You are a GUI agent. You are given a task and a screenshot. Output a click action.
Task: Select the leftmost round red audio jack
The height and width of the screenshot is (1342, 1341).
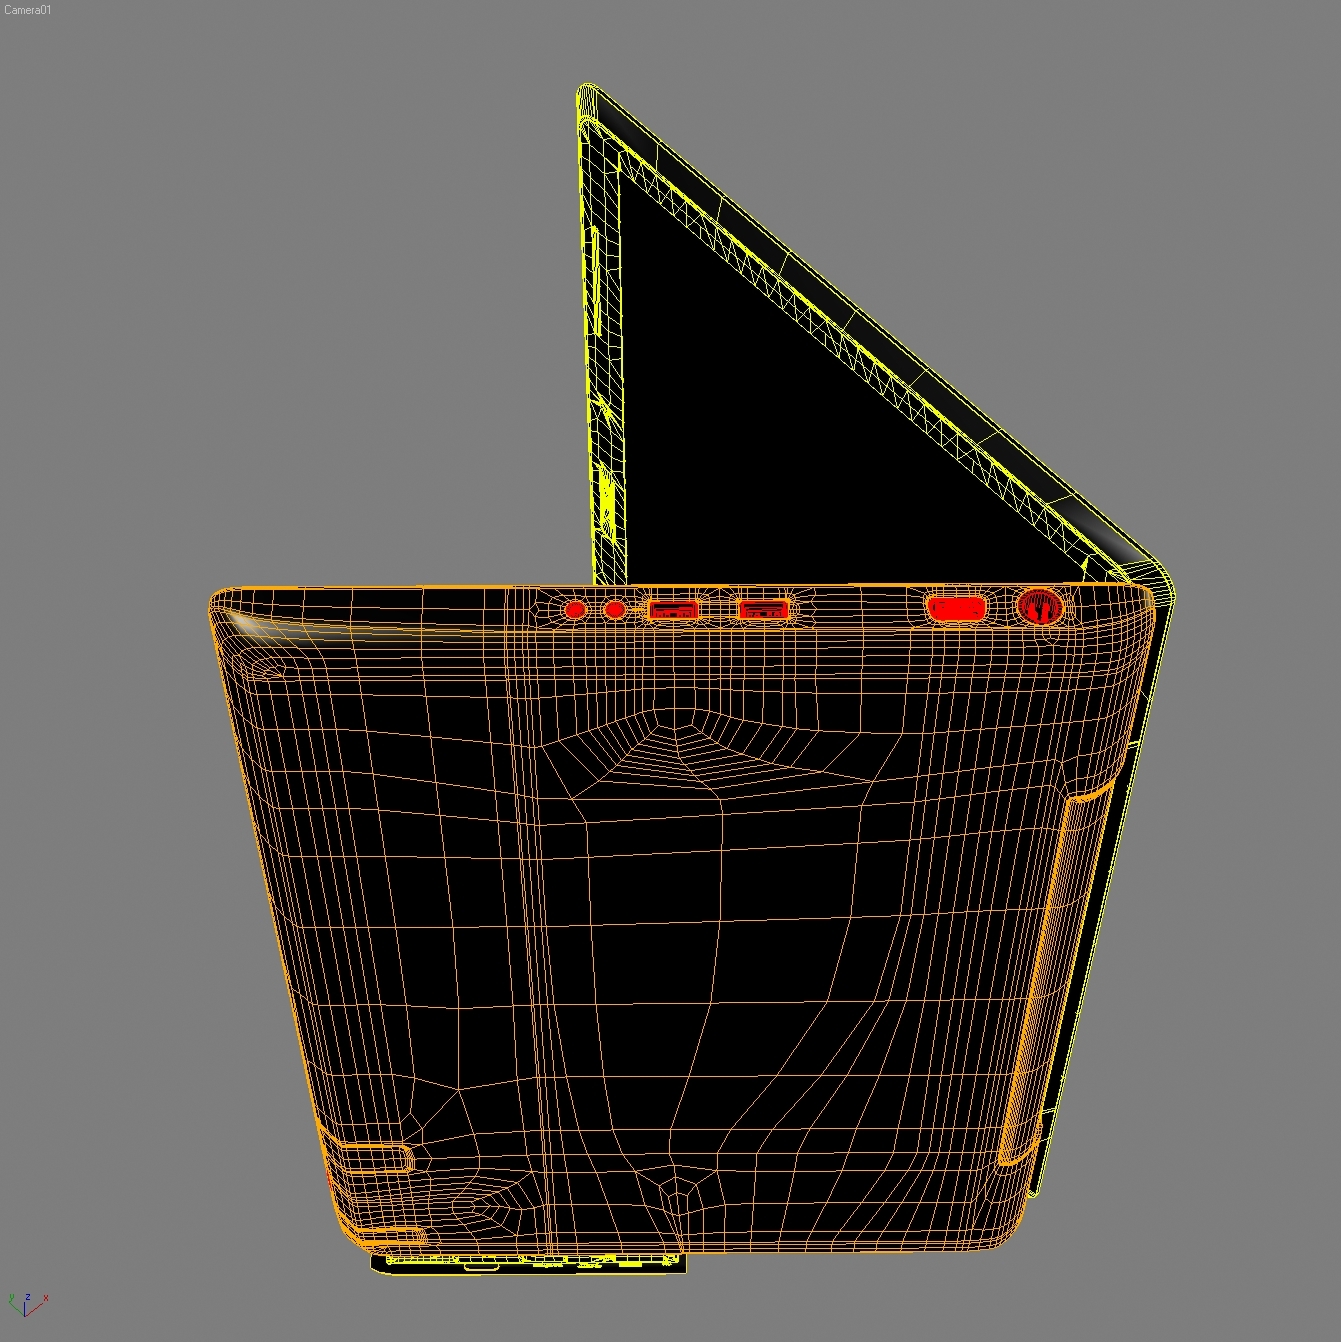[575, 609]
